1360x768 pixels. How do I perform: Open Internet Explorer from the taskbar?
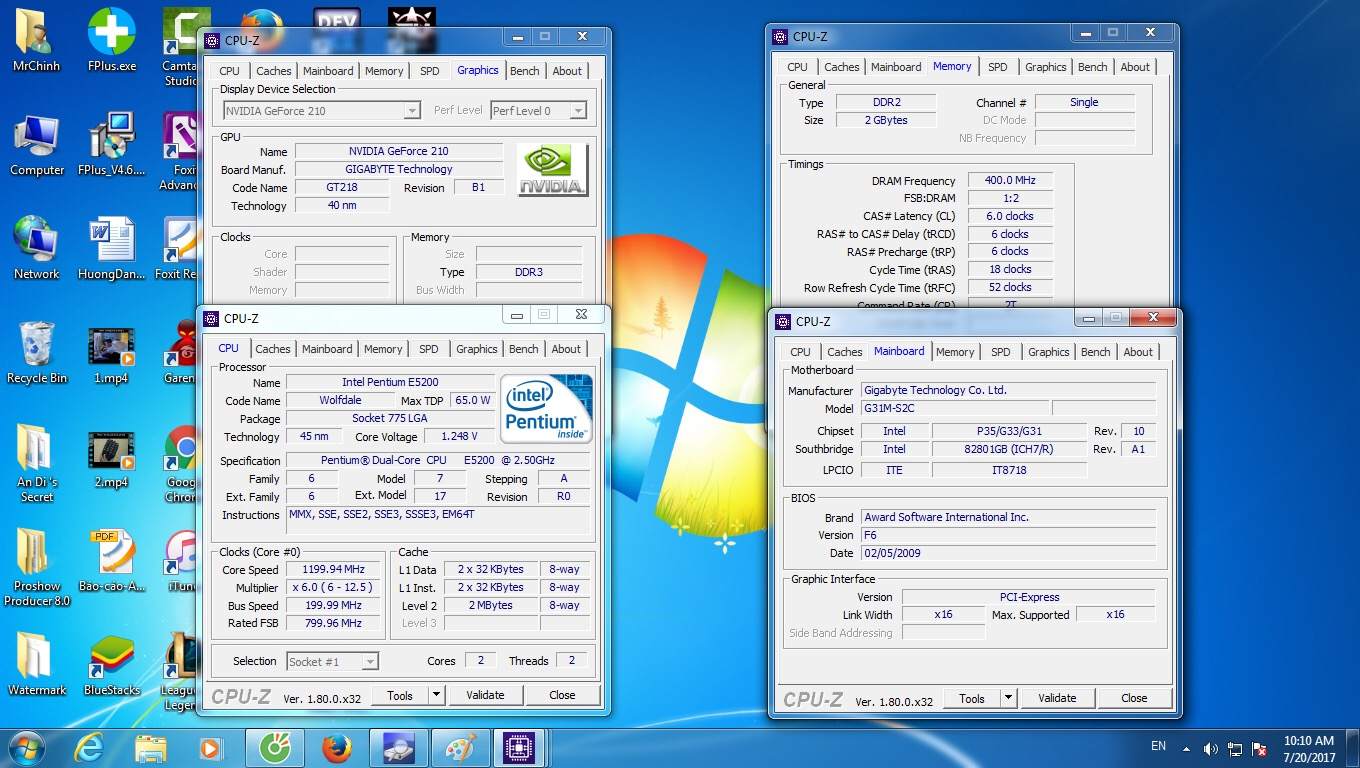tap(90, 748)
